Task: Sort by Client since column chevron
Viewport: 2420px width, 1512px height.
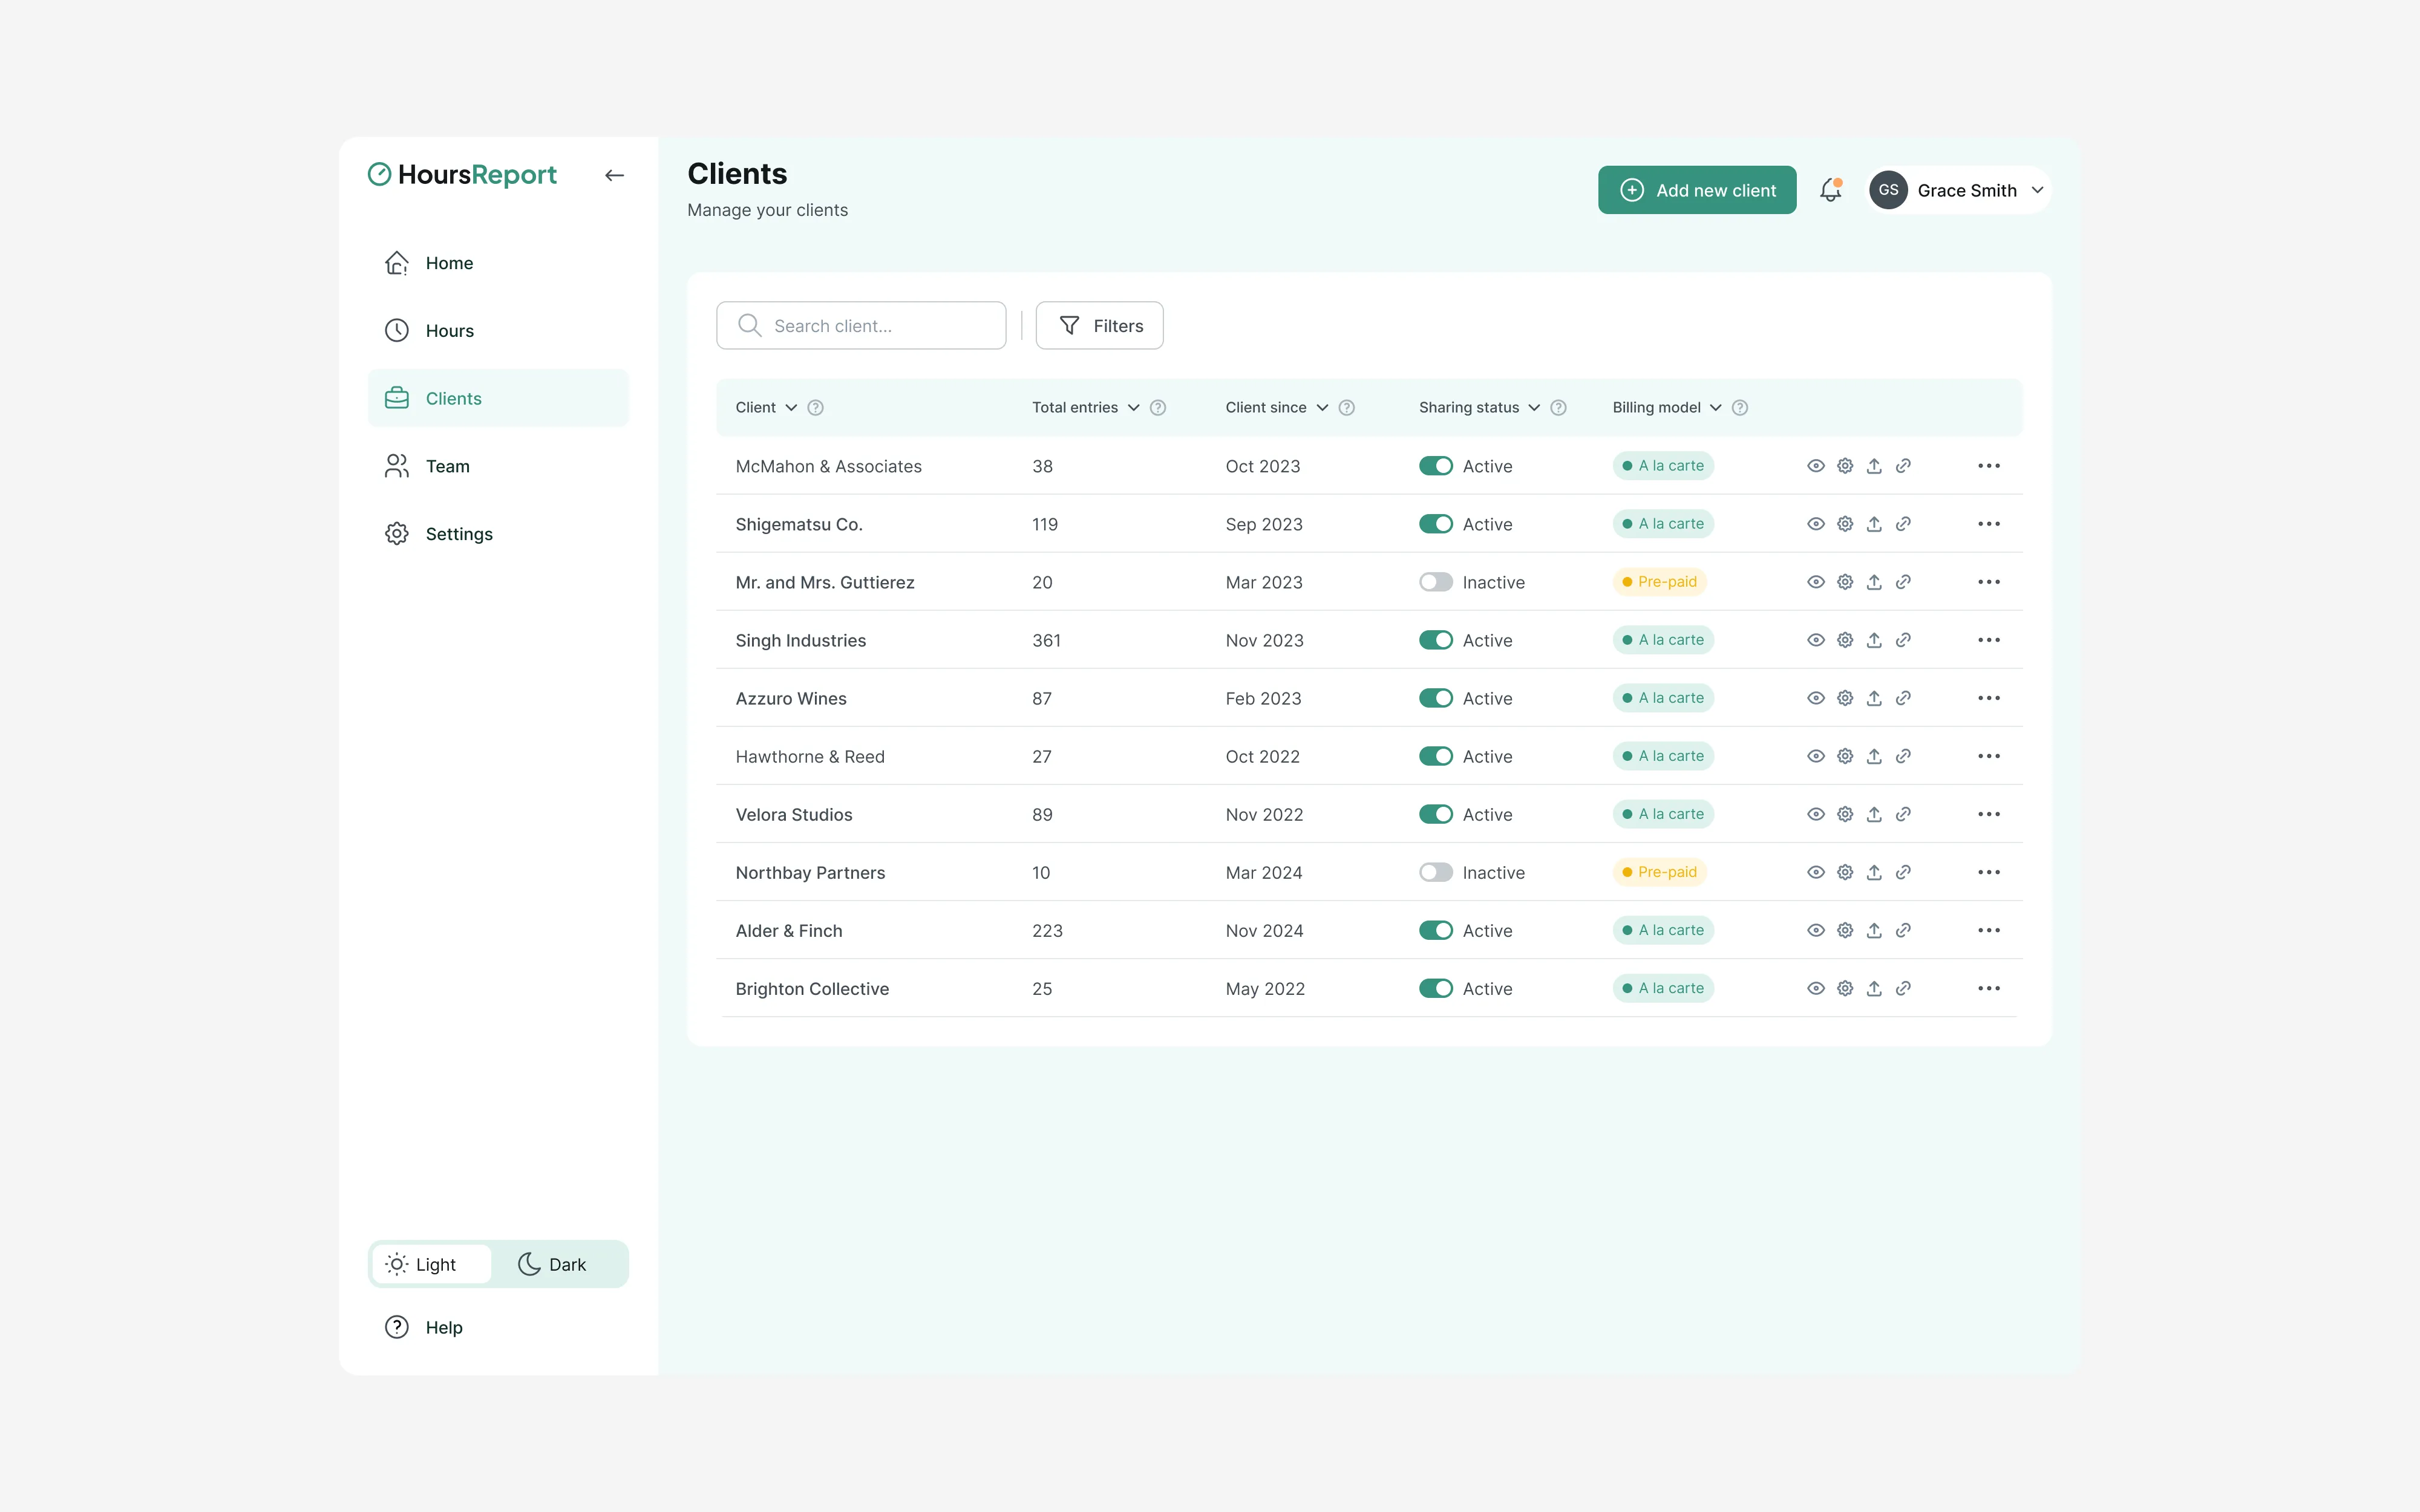Action: [x=1322, y=407]
